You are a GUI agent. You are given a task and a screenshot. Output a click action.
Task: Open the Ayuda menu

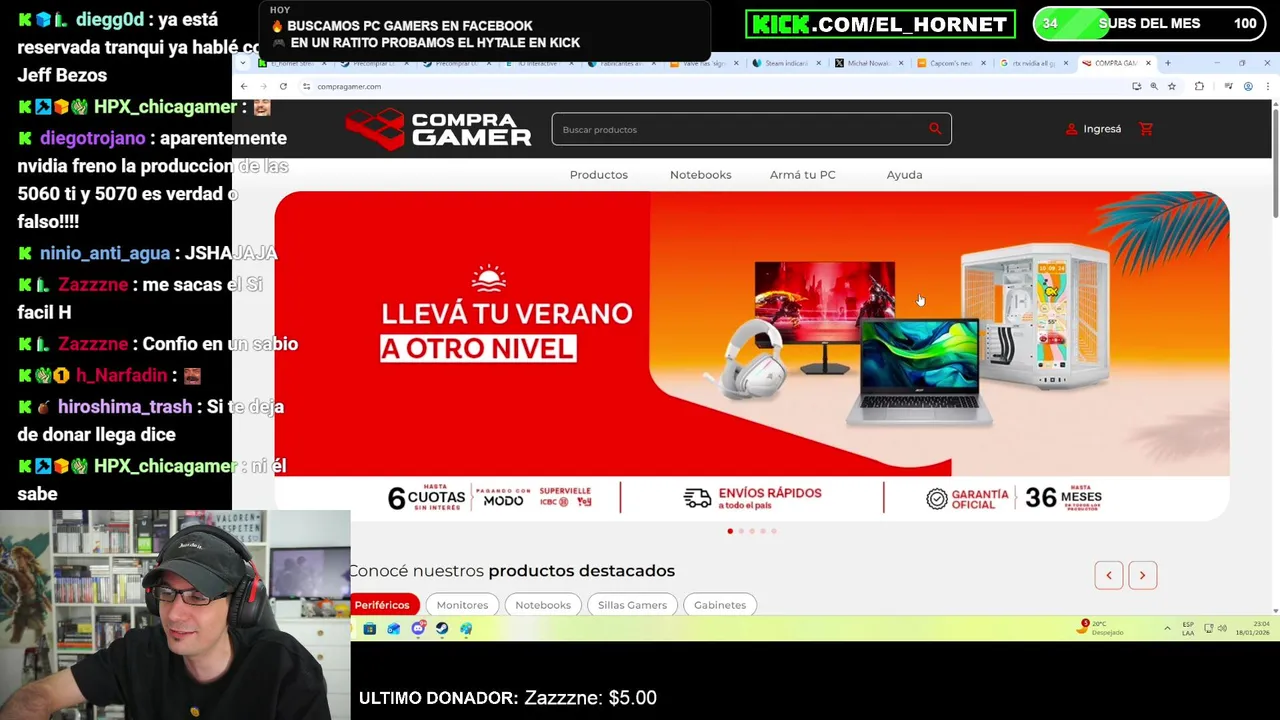point(905,175)
